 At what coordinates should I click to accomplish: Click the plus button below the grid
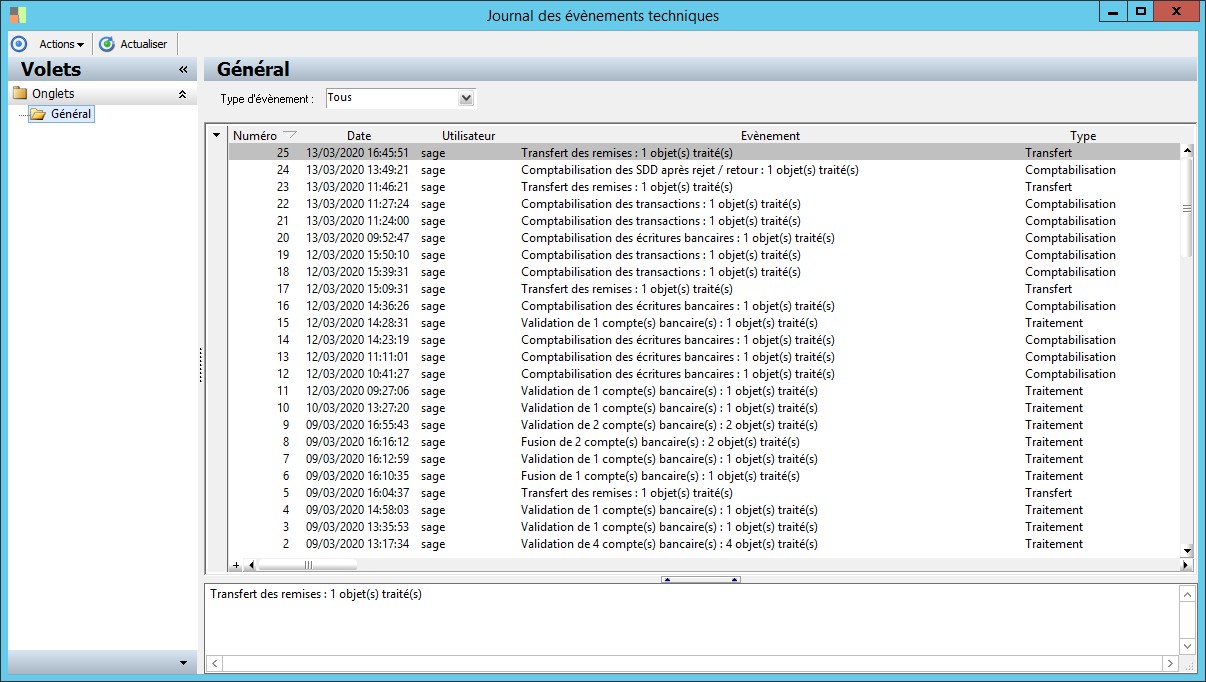tap(237, 565)
